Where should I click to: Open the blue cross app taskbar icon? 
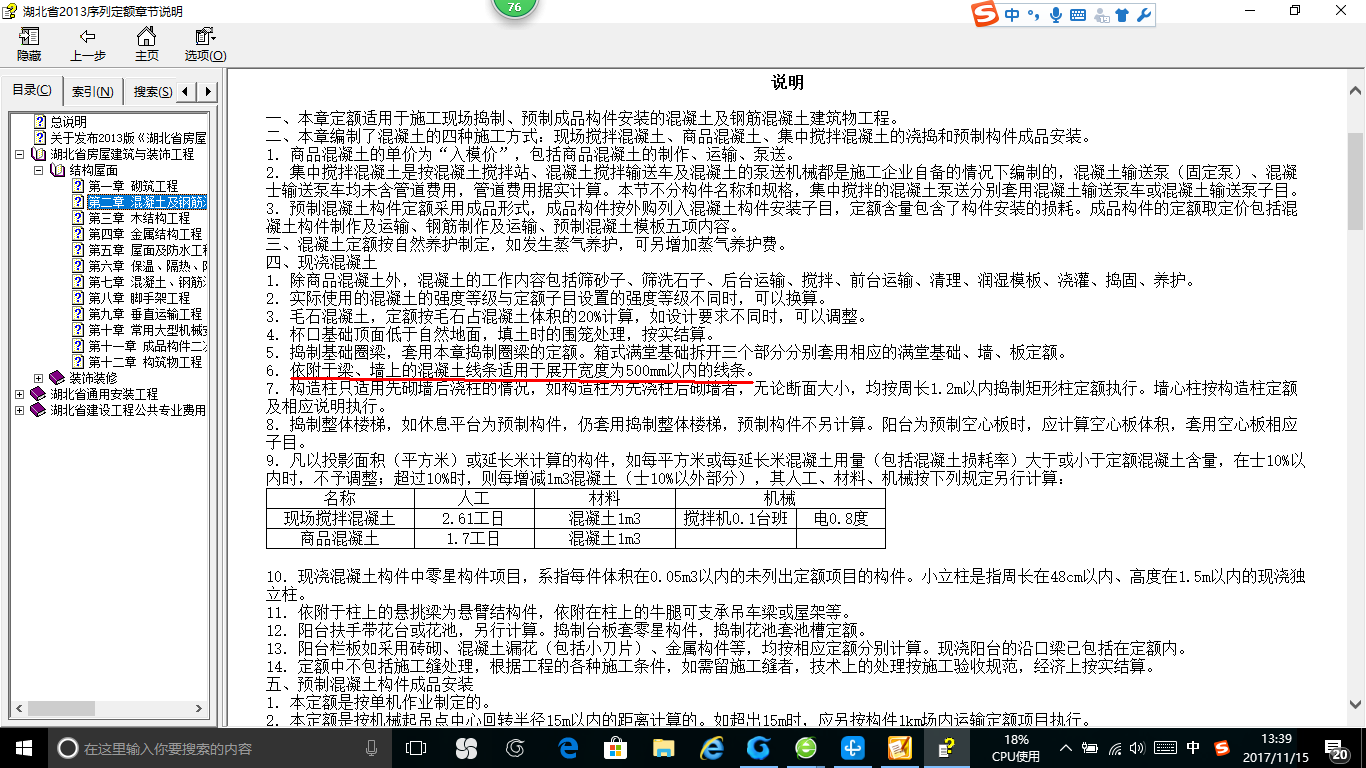[x=853, y=748]
